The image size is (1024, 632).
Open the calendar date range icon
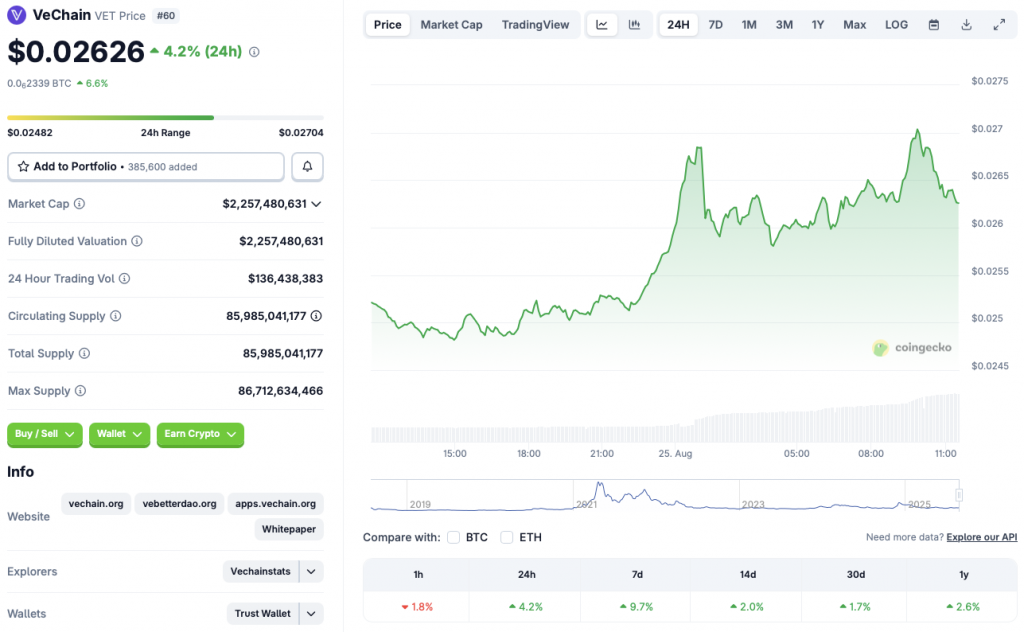tap(934, 25)
